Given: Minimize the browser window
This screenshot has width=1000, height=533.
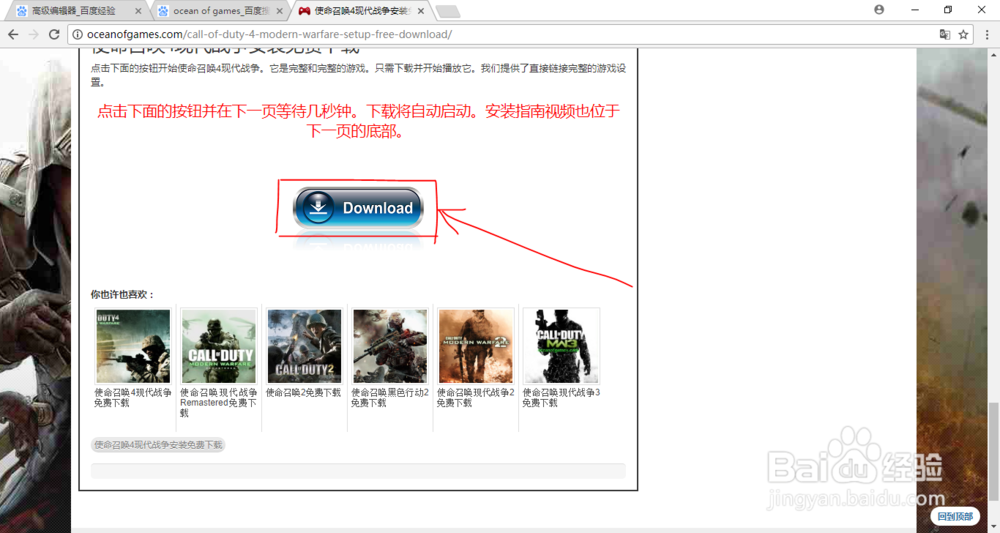Looking at the screenshot, I should coord(915,10).
